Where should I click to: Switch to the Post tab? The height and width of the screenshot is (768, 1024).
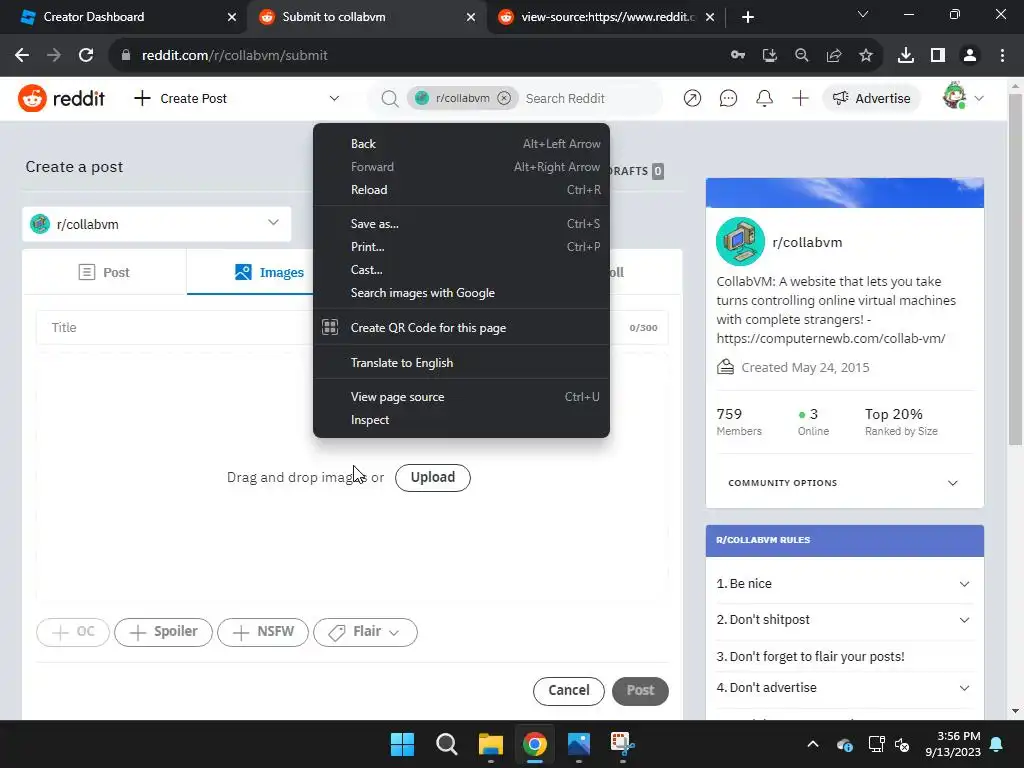104,272
